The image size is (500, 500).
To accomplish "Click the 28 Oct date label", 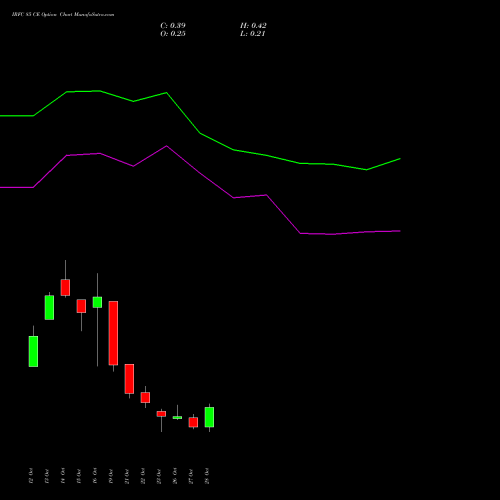I will point(207,476).
